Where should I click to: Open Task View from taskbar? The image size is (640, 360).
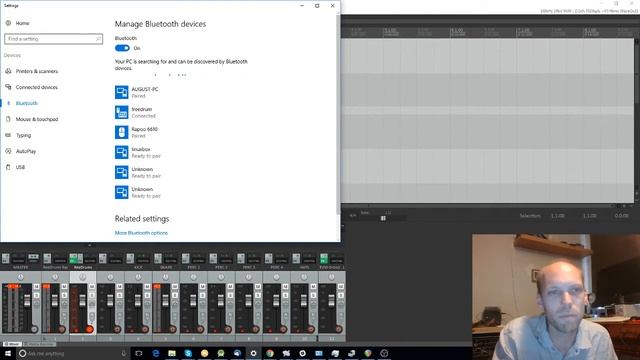[x=139, y=353]
